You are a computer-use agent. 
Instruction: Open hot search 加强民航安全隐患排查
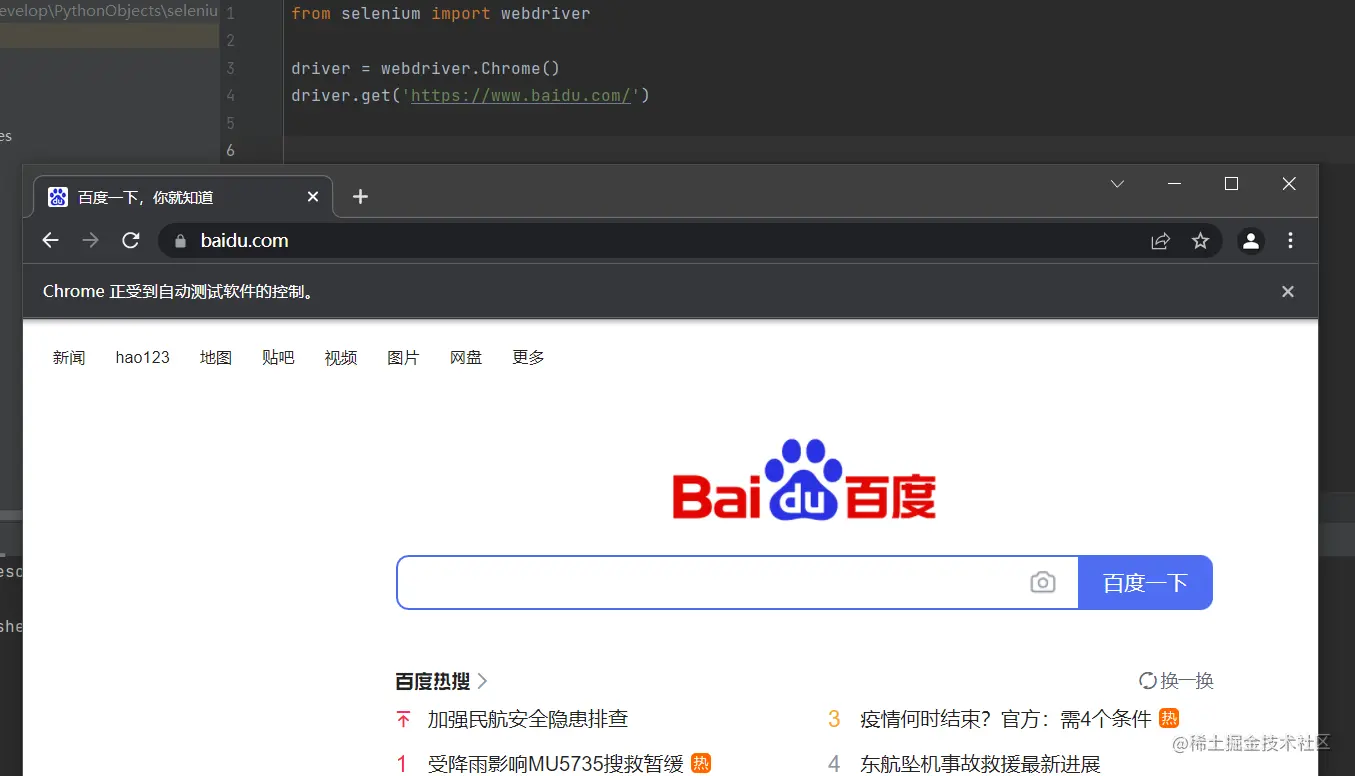pyautogui.click(x=528, y=719)
